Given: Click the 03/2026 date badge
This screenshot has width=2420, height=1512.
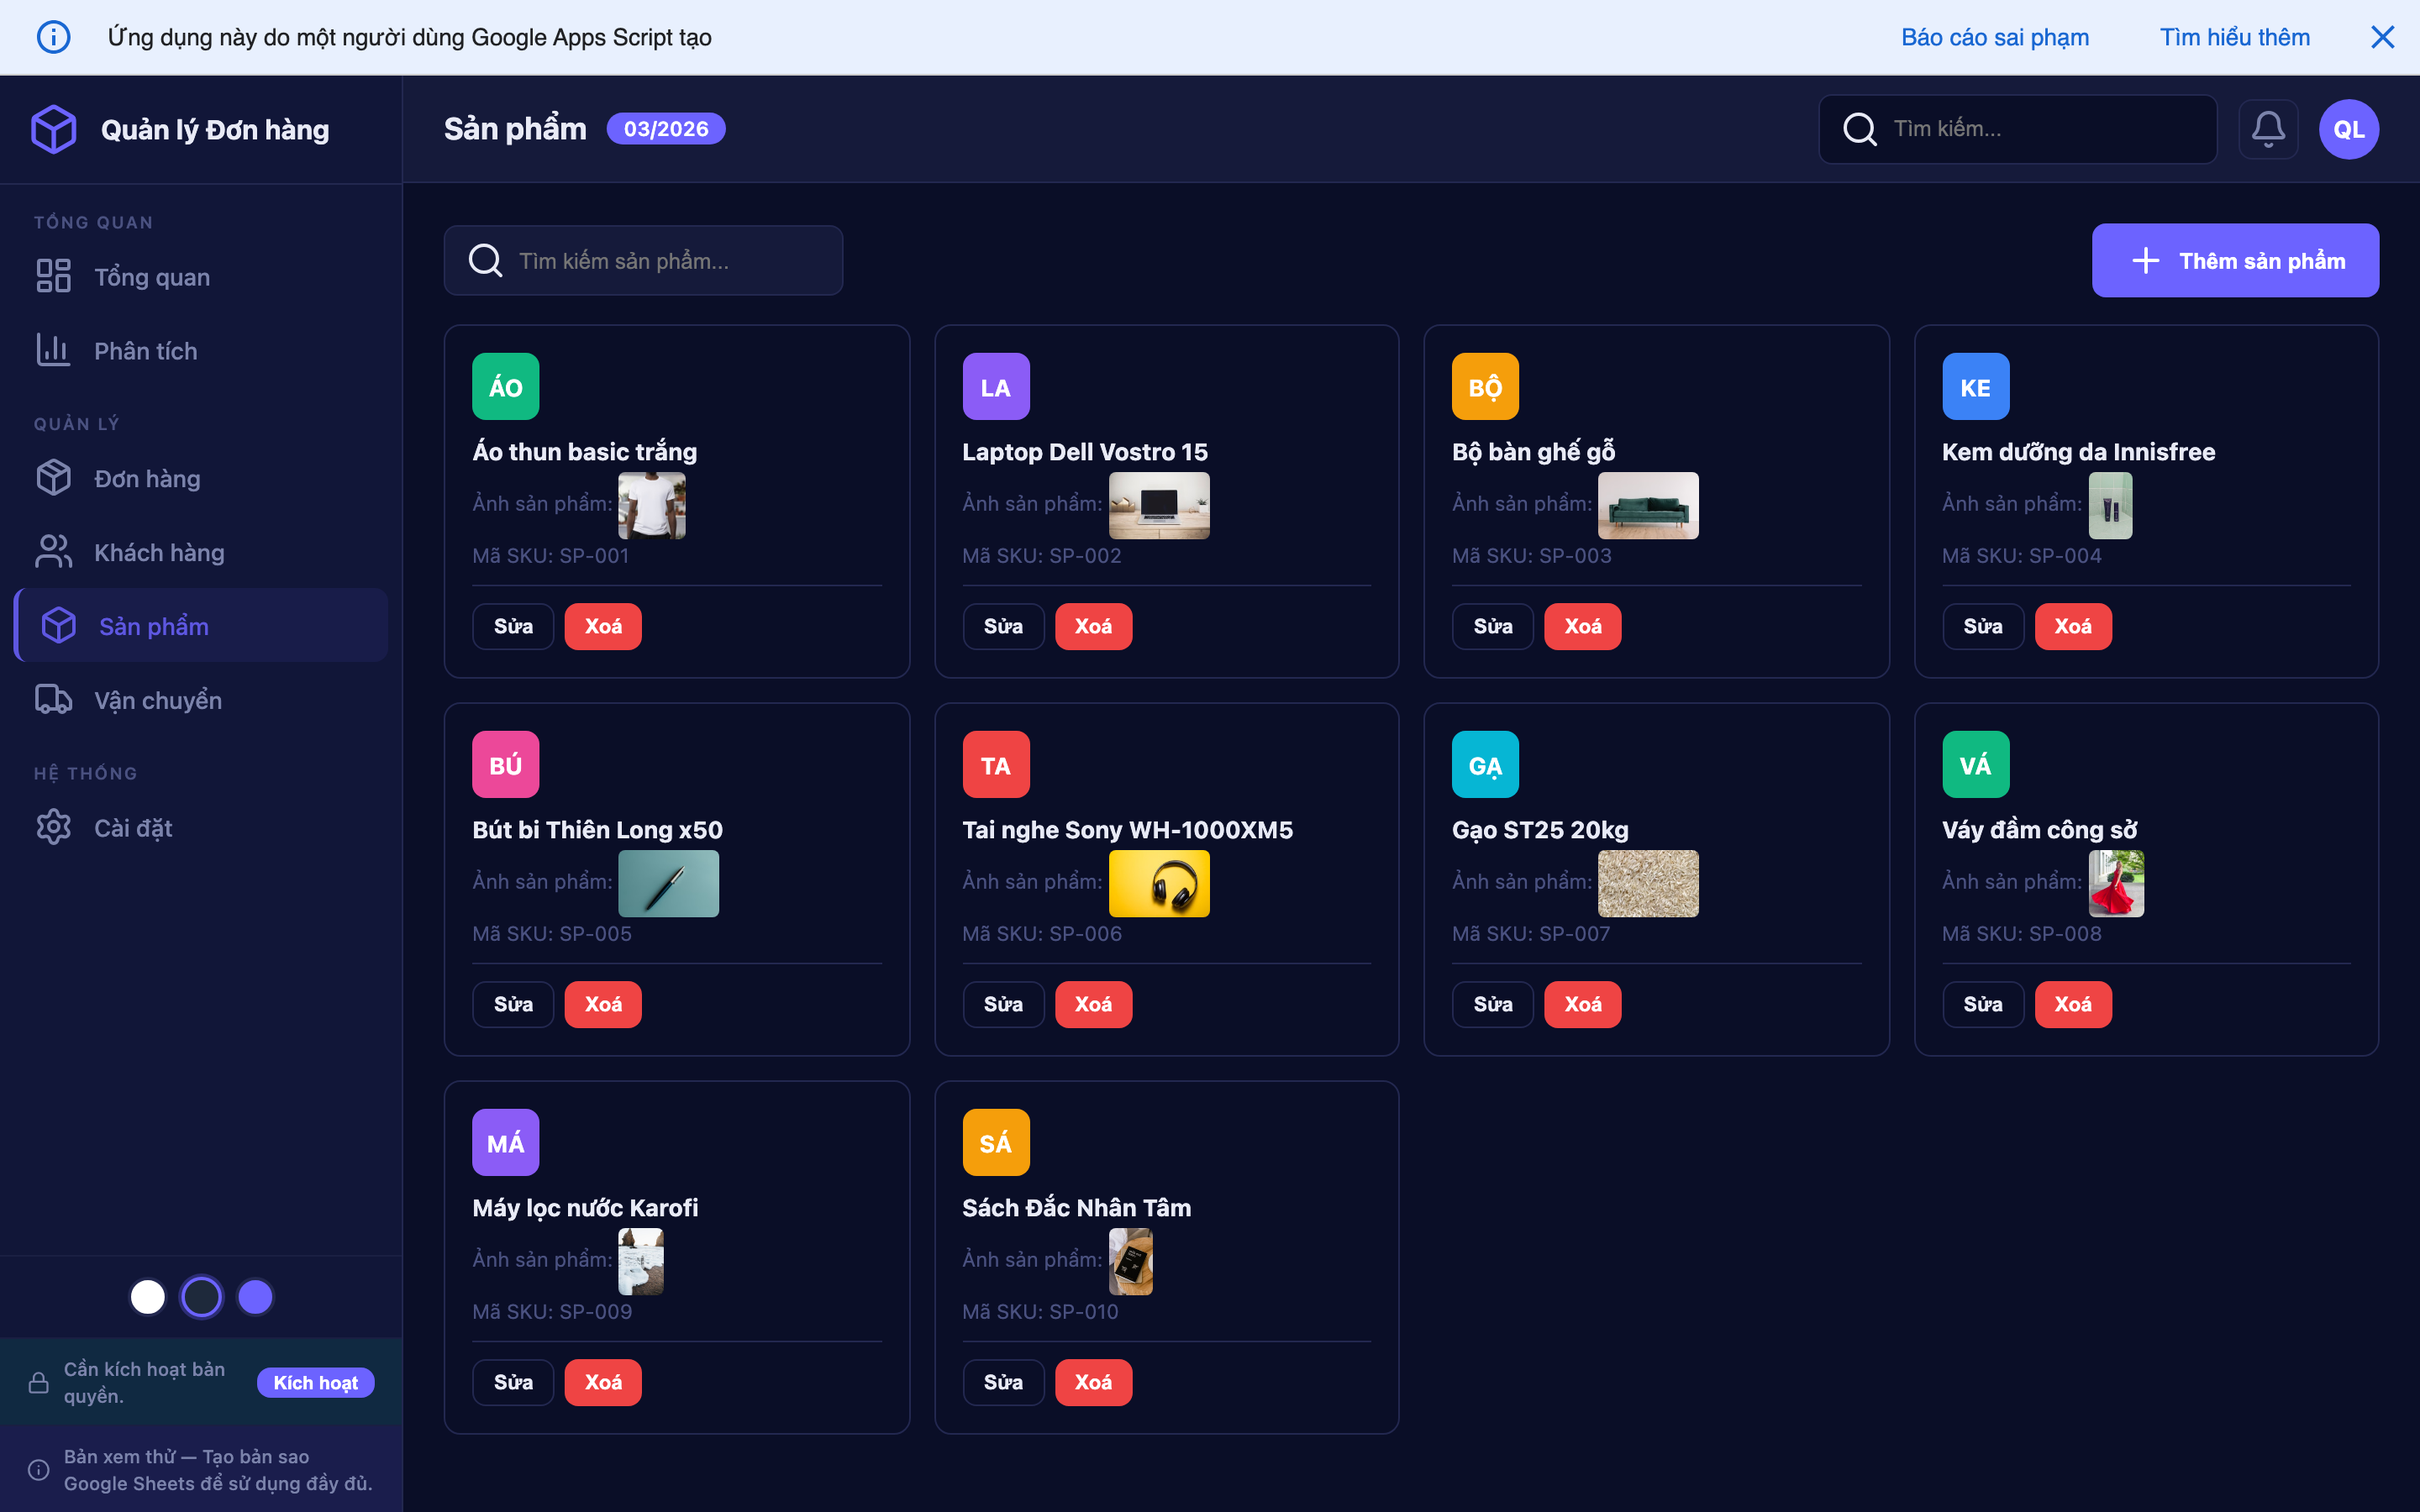Looking at the screenshot, I should click(x=666, y=128).
